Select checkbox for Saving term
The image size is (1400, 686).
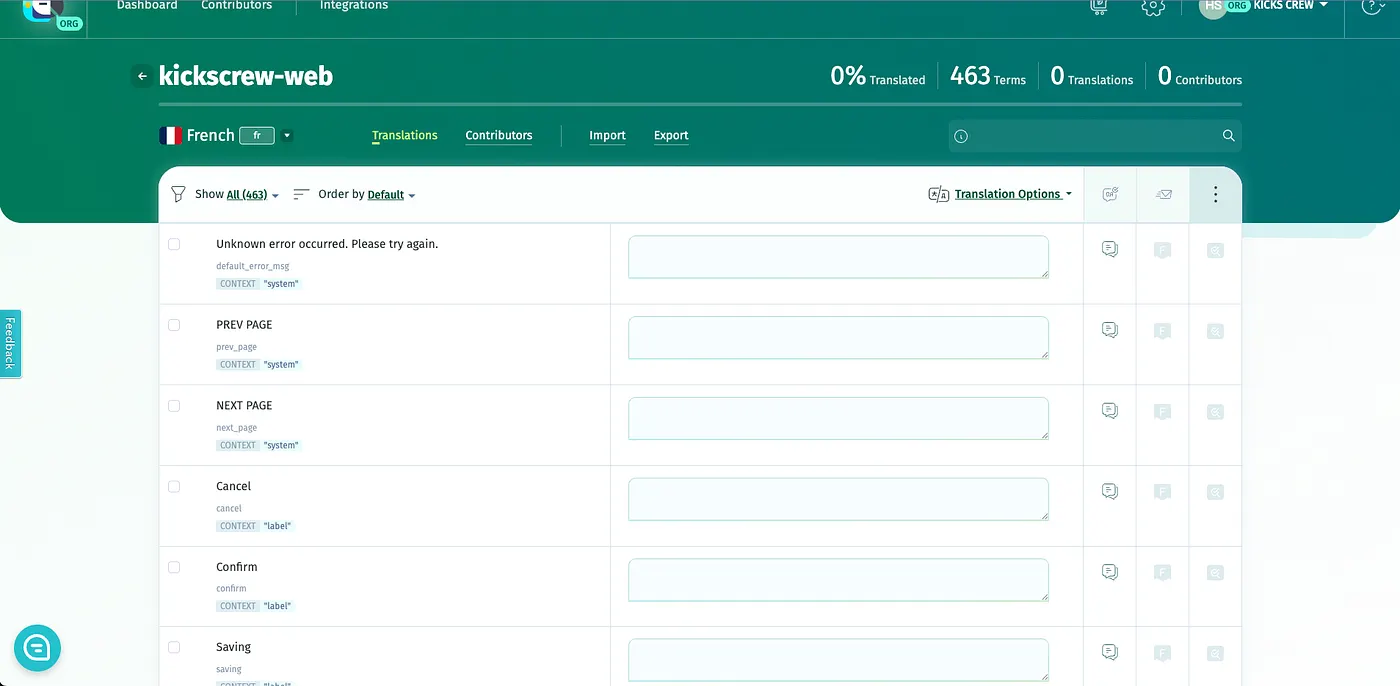click(x=174, y=647)
